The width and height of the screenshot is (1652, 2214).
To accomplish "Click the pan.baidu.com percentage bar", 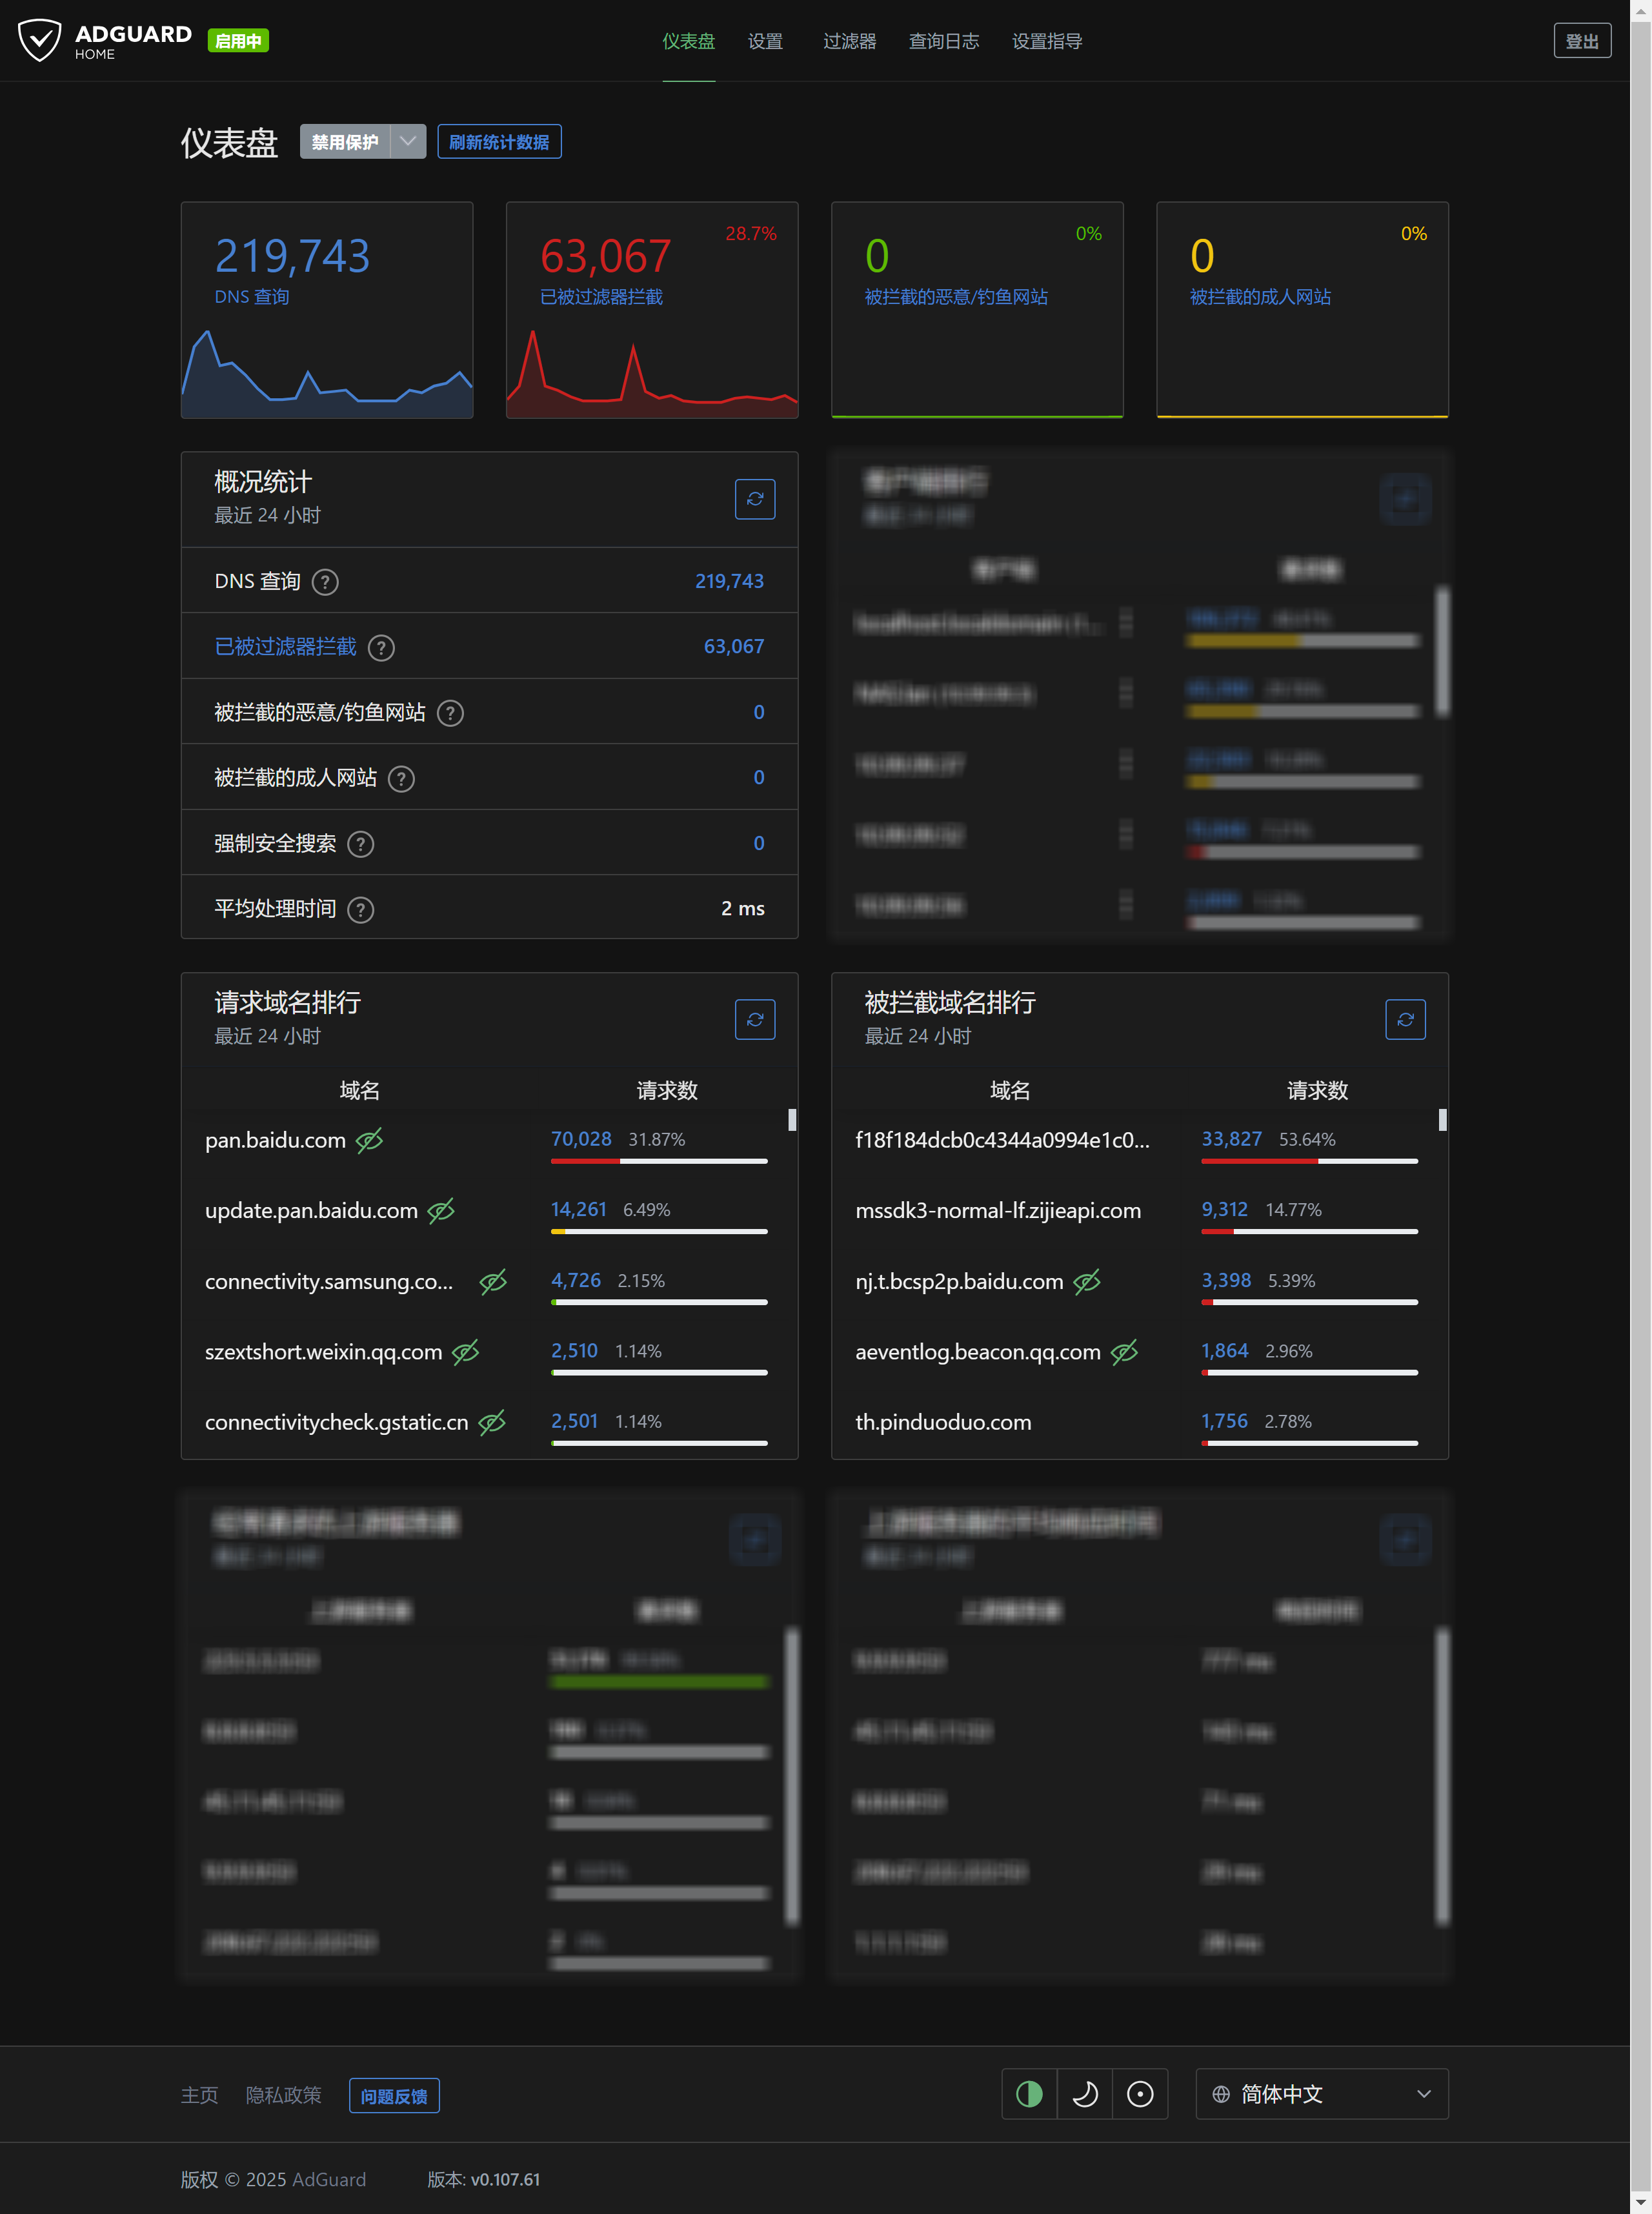I will (659, 1161).
